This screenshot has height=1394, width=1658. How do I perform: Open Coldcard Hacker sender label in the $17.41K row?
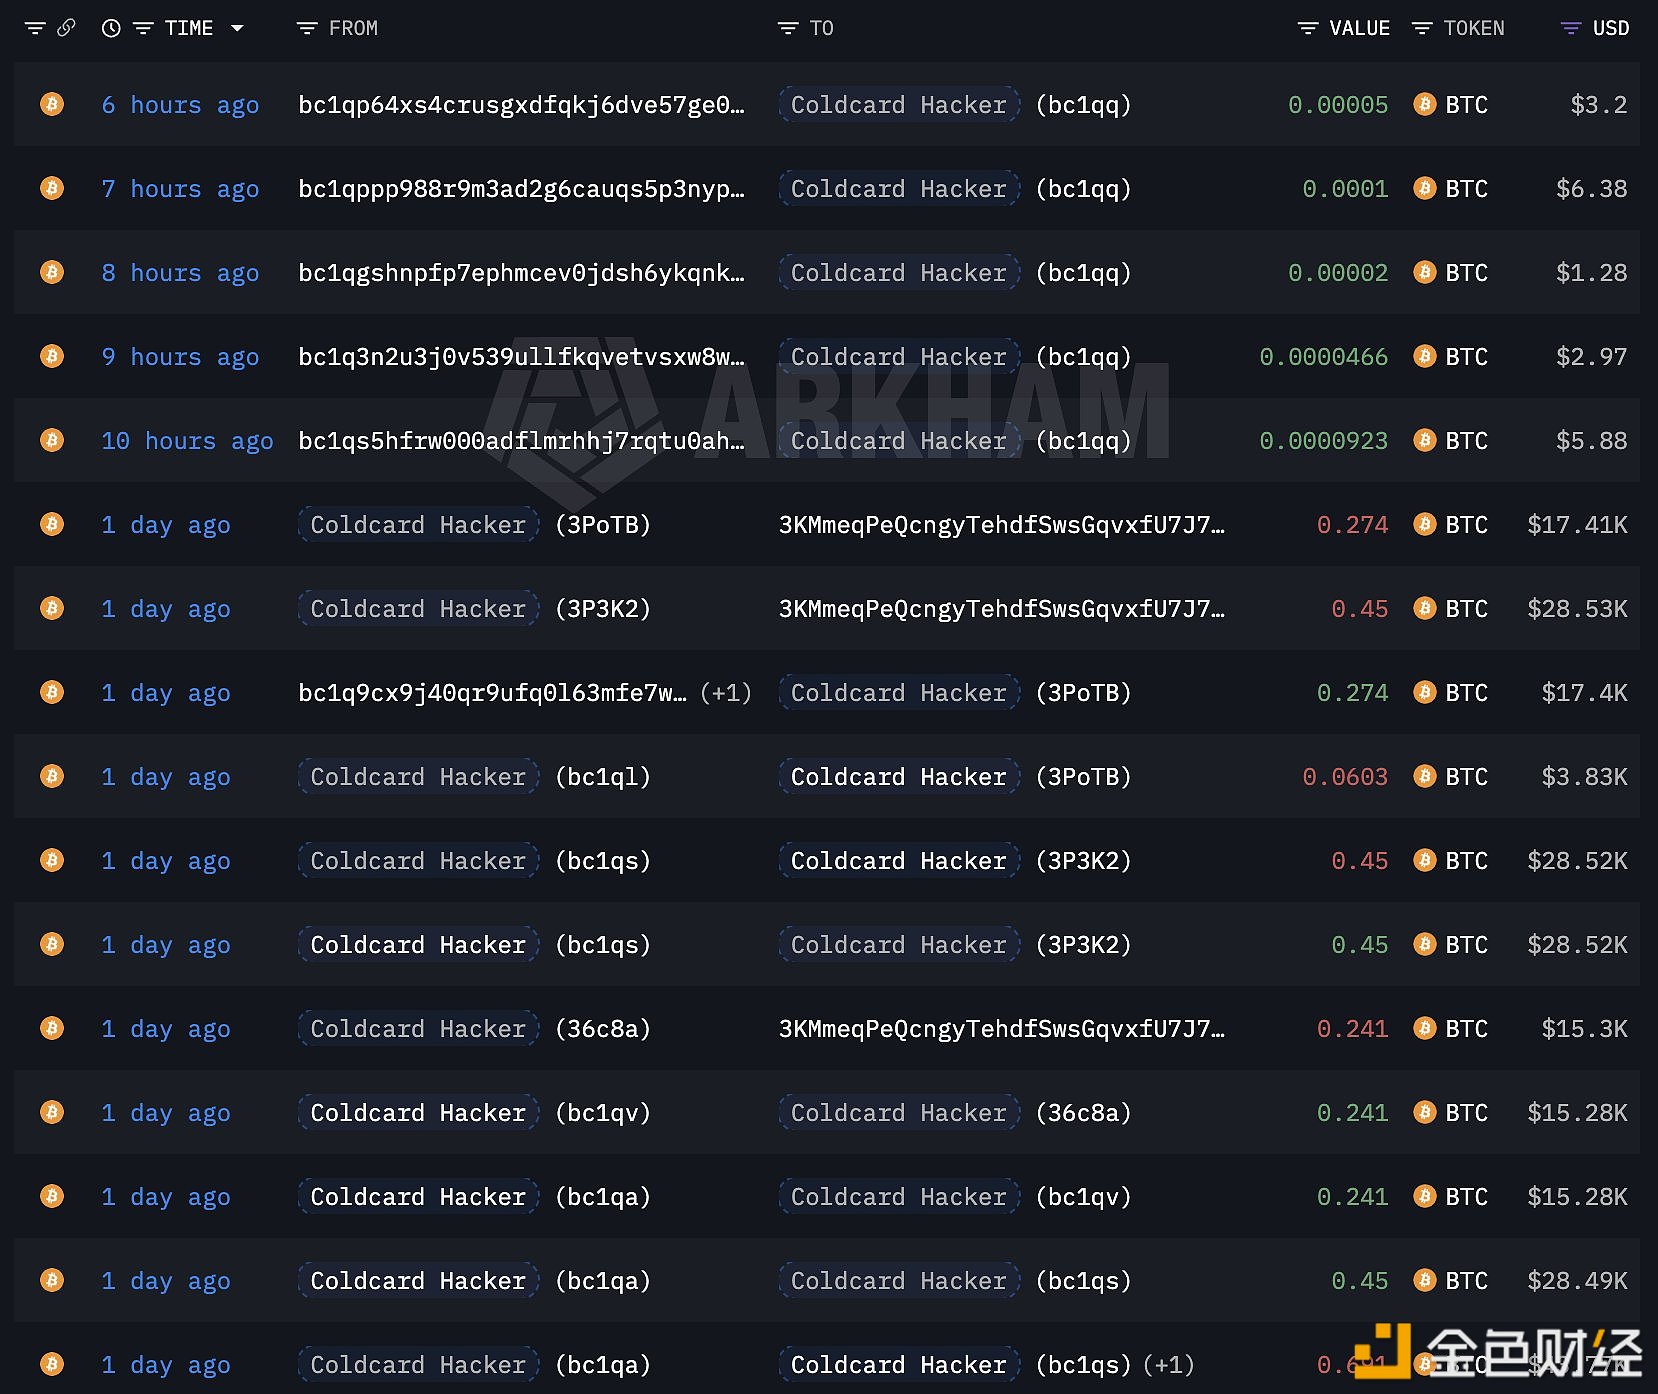[418, 525]
